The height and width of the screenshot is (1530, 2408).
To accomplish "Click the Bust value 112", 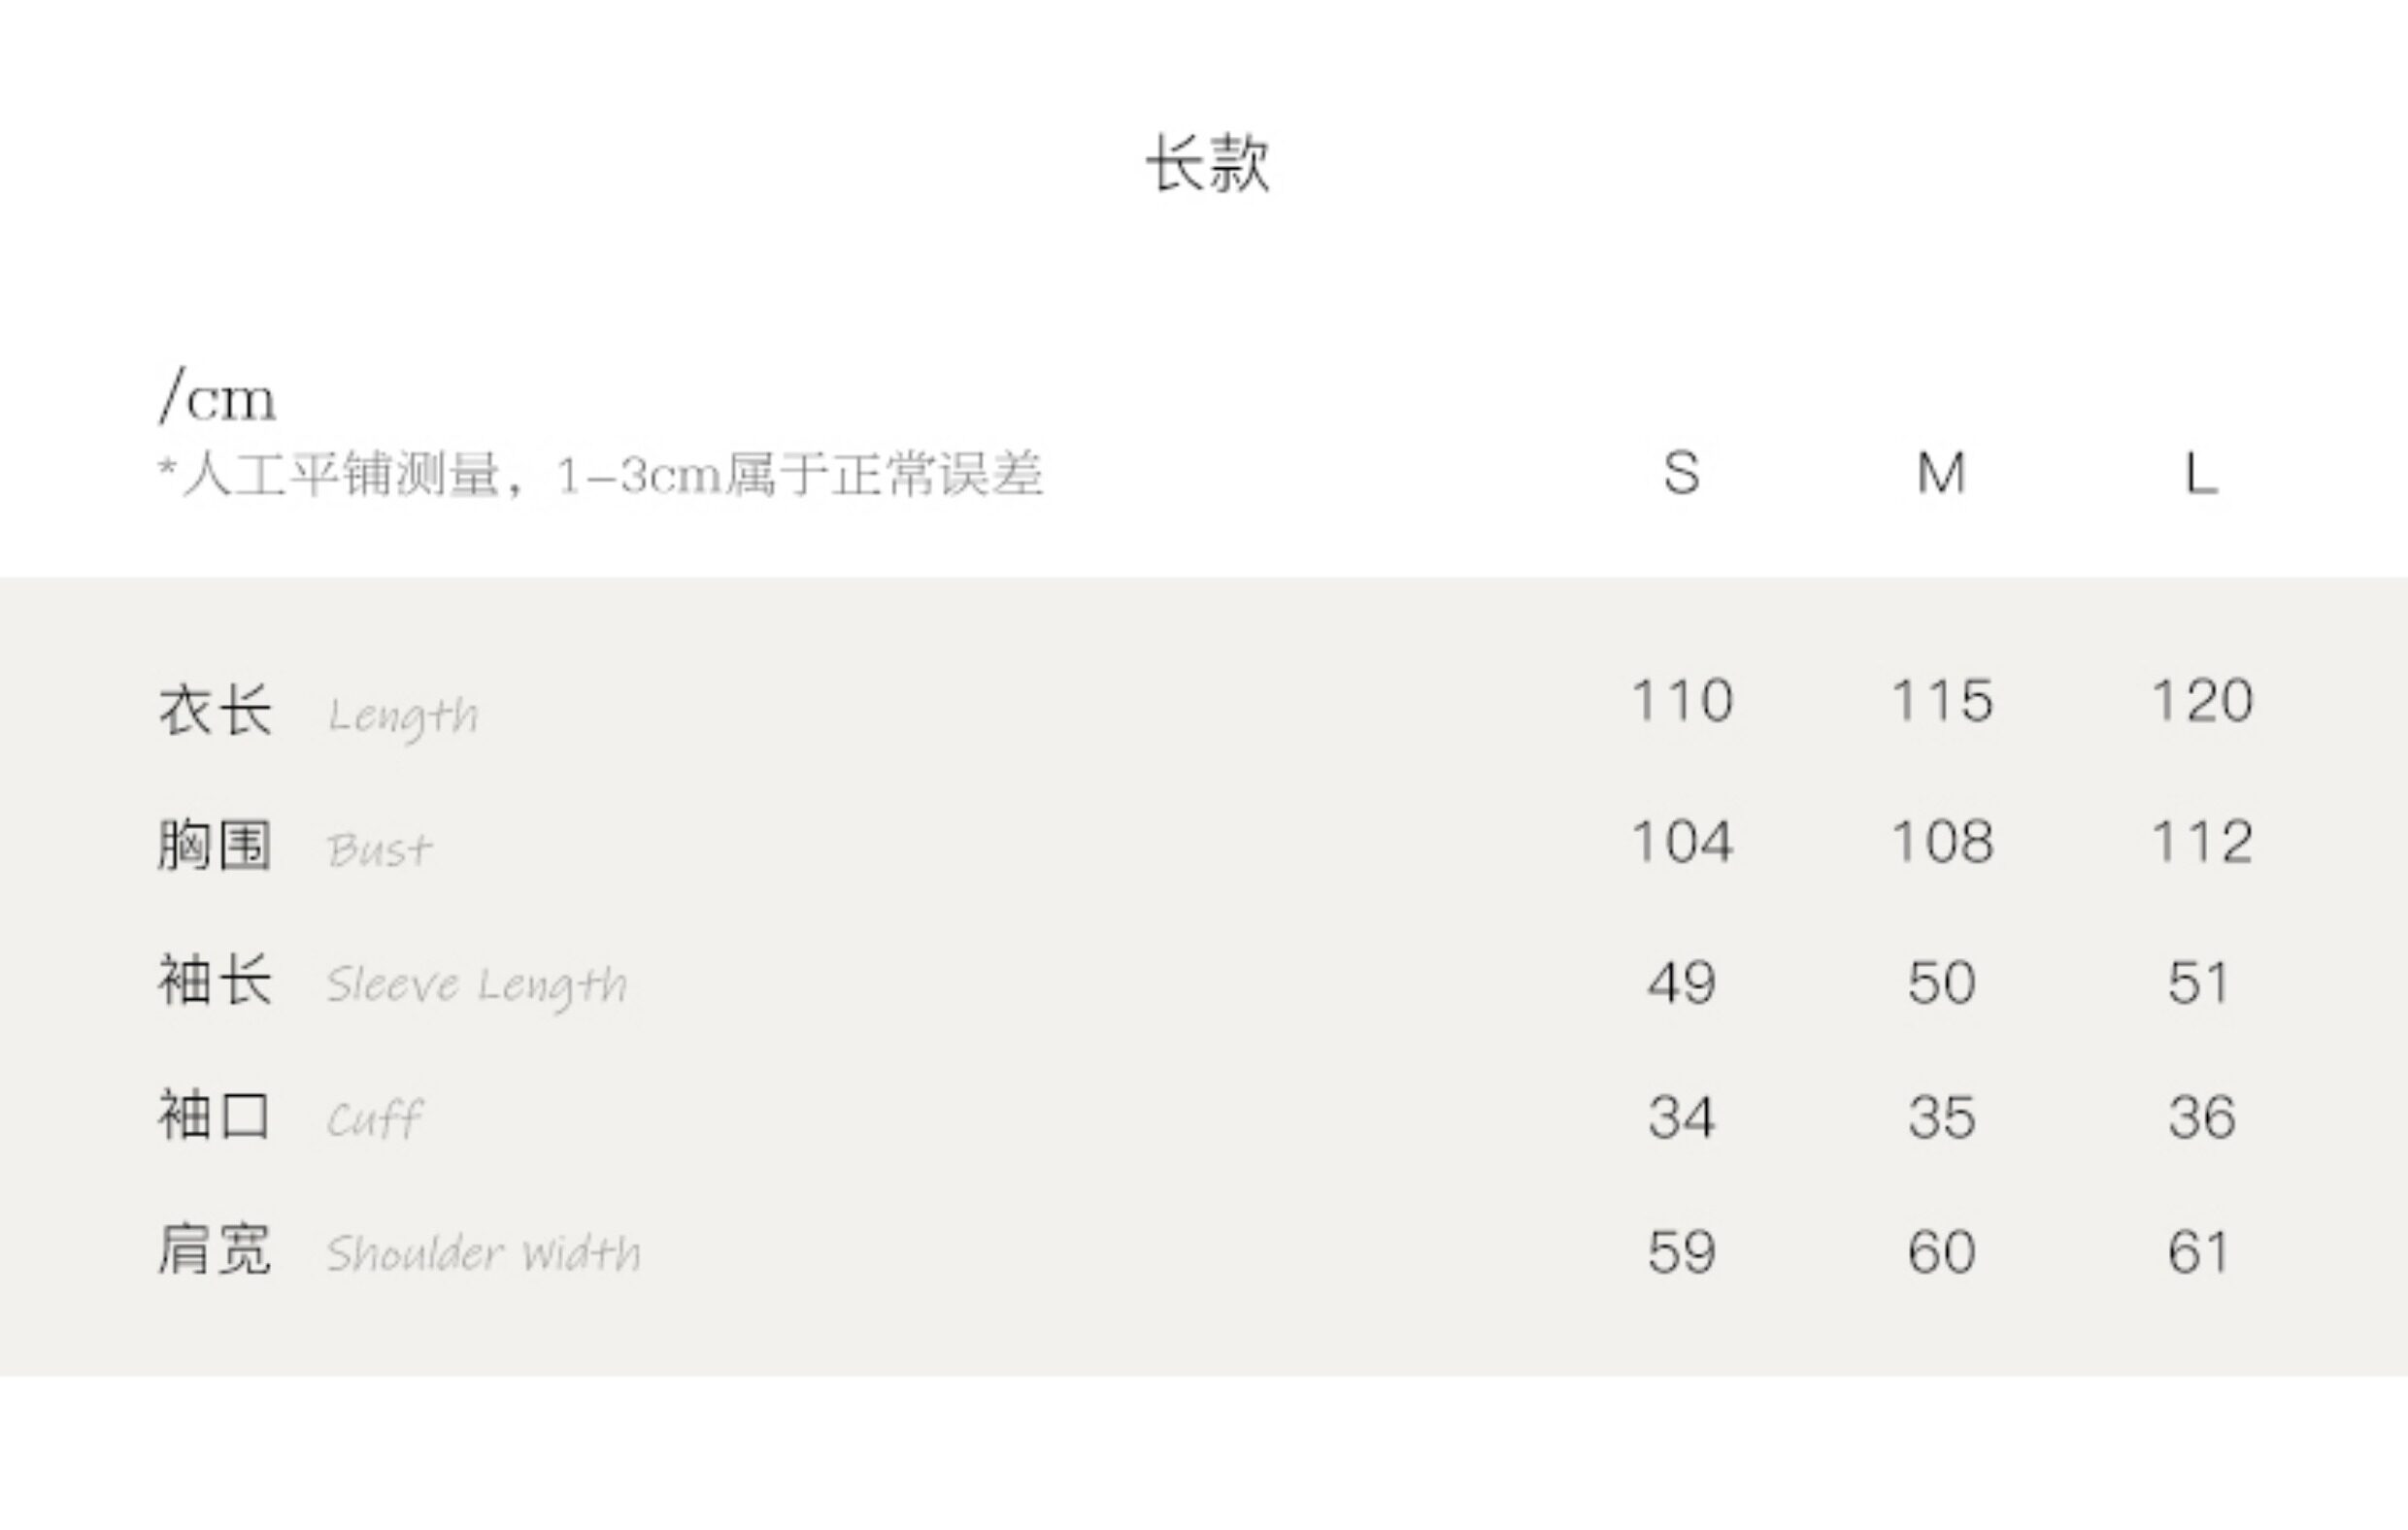I will 2201,842.
